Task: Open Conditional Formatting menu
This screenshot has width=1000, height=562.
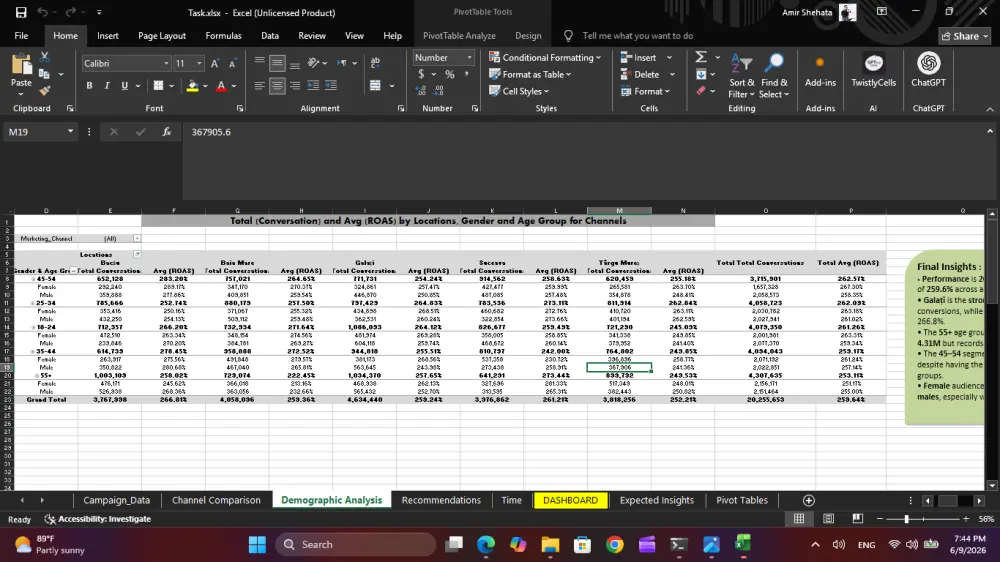Action: point(545,57)
